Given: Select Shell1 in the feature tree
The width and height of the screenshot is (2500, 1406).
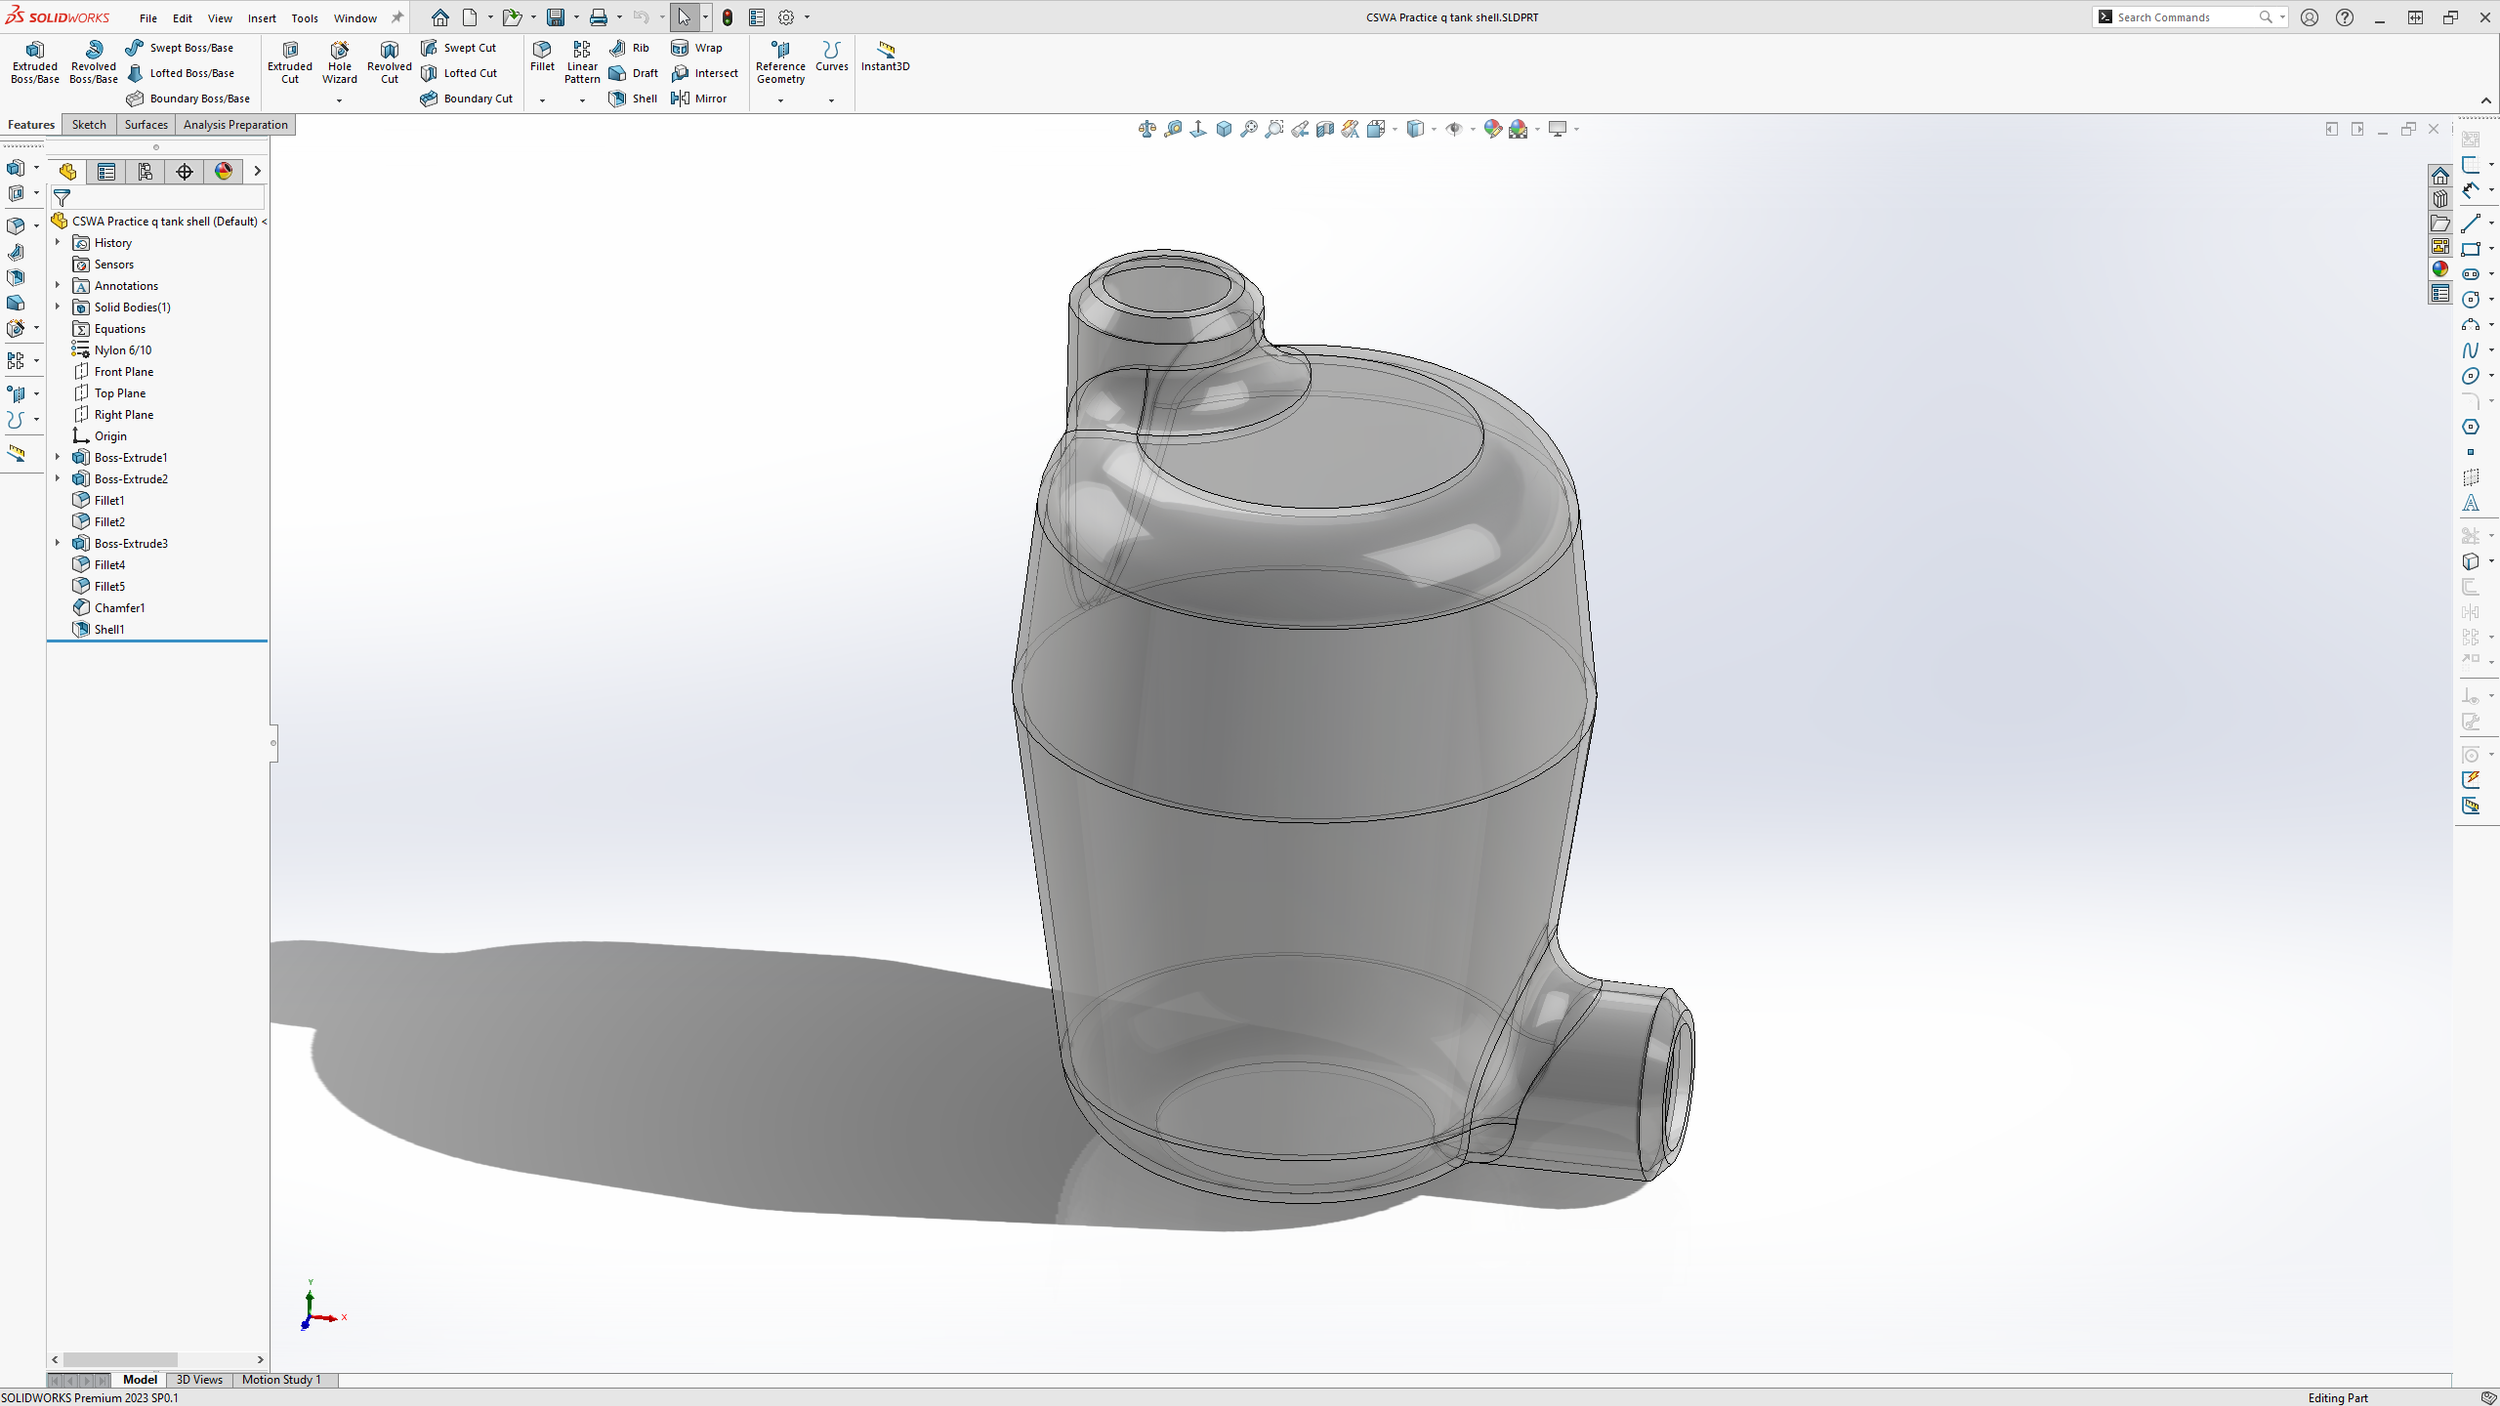Looking at the screenshot, I should click(x=109, y=629).
